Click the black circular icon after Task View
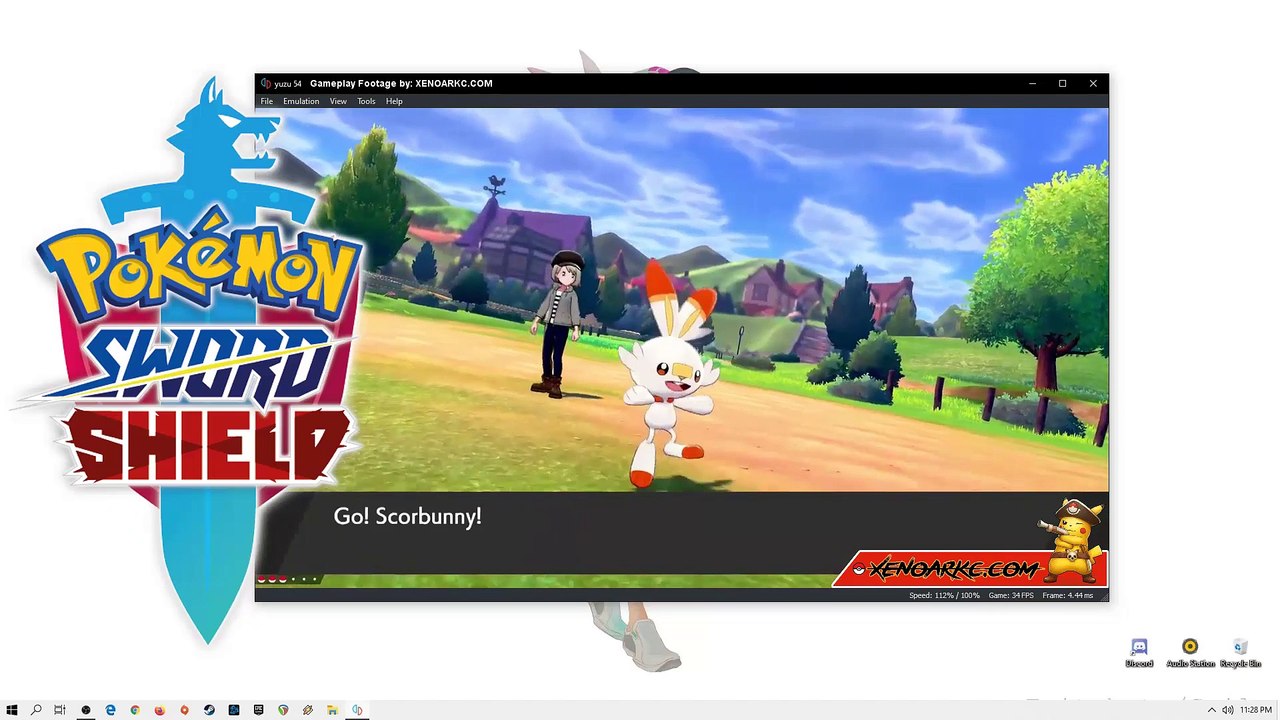1280x720 pixels. pos(85,710)
